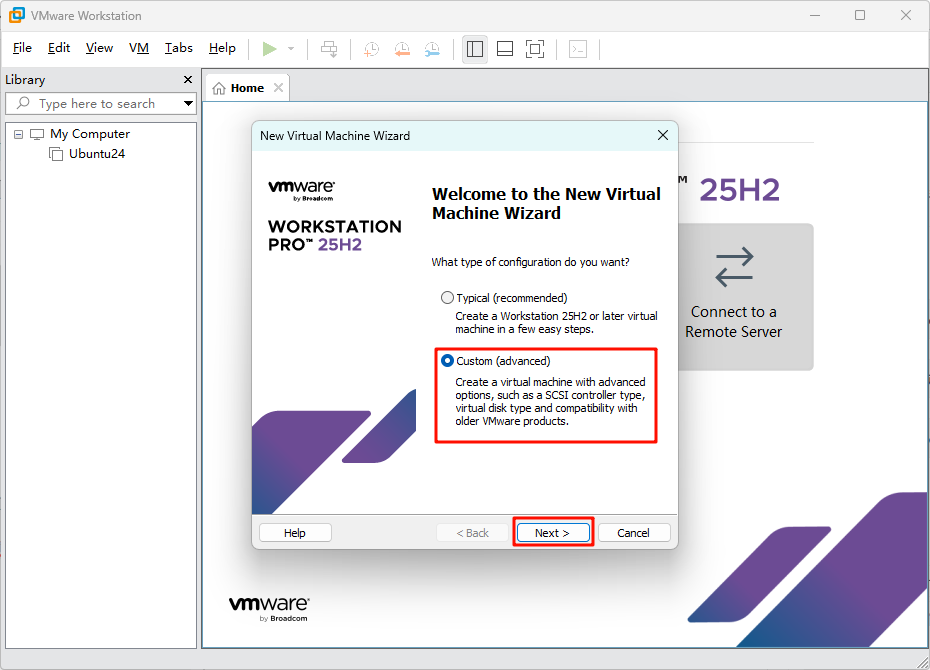Open the VM menu
The width and height of the screenshot is (930, 670).
pyautogui.click(x=139, y=48)
